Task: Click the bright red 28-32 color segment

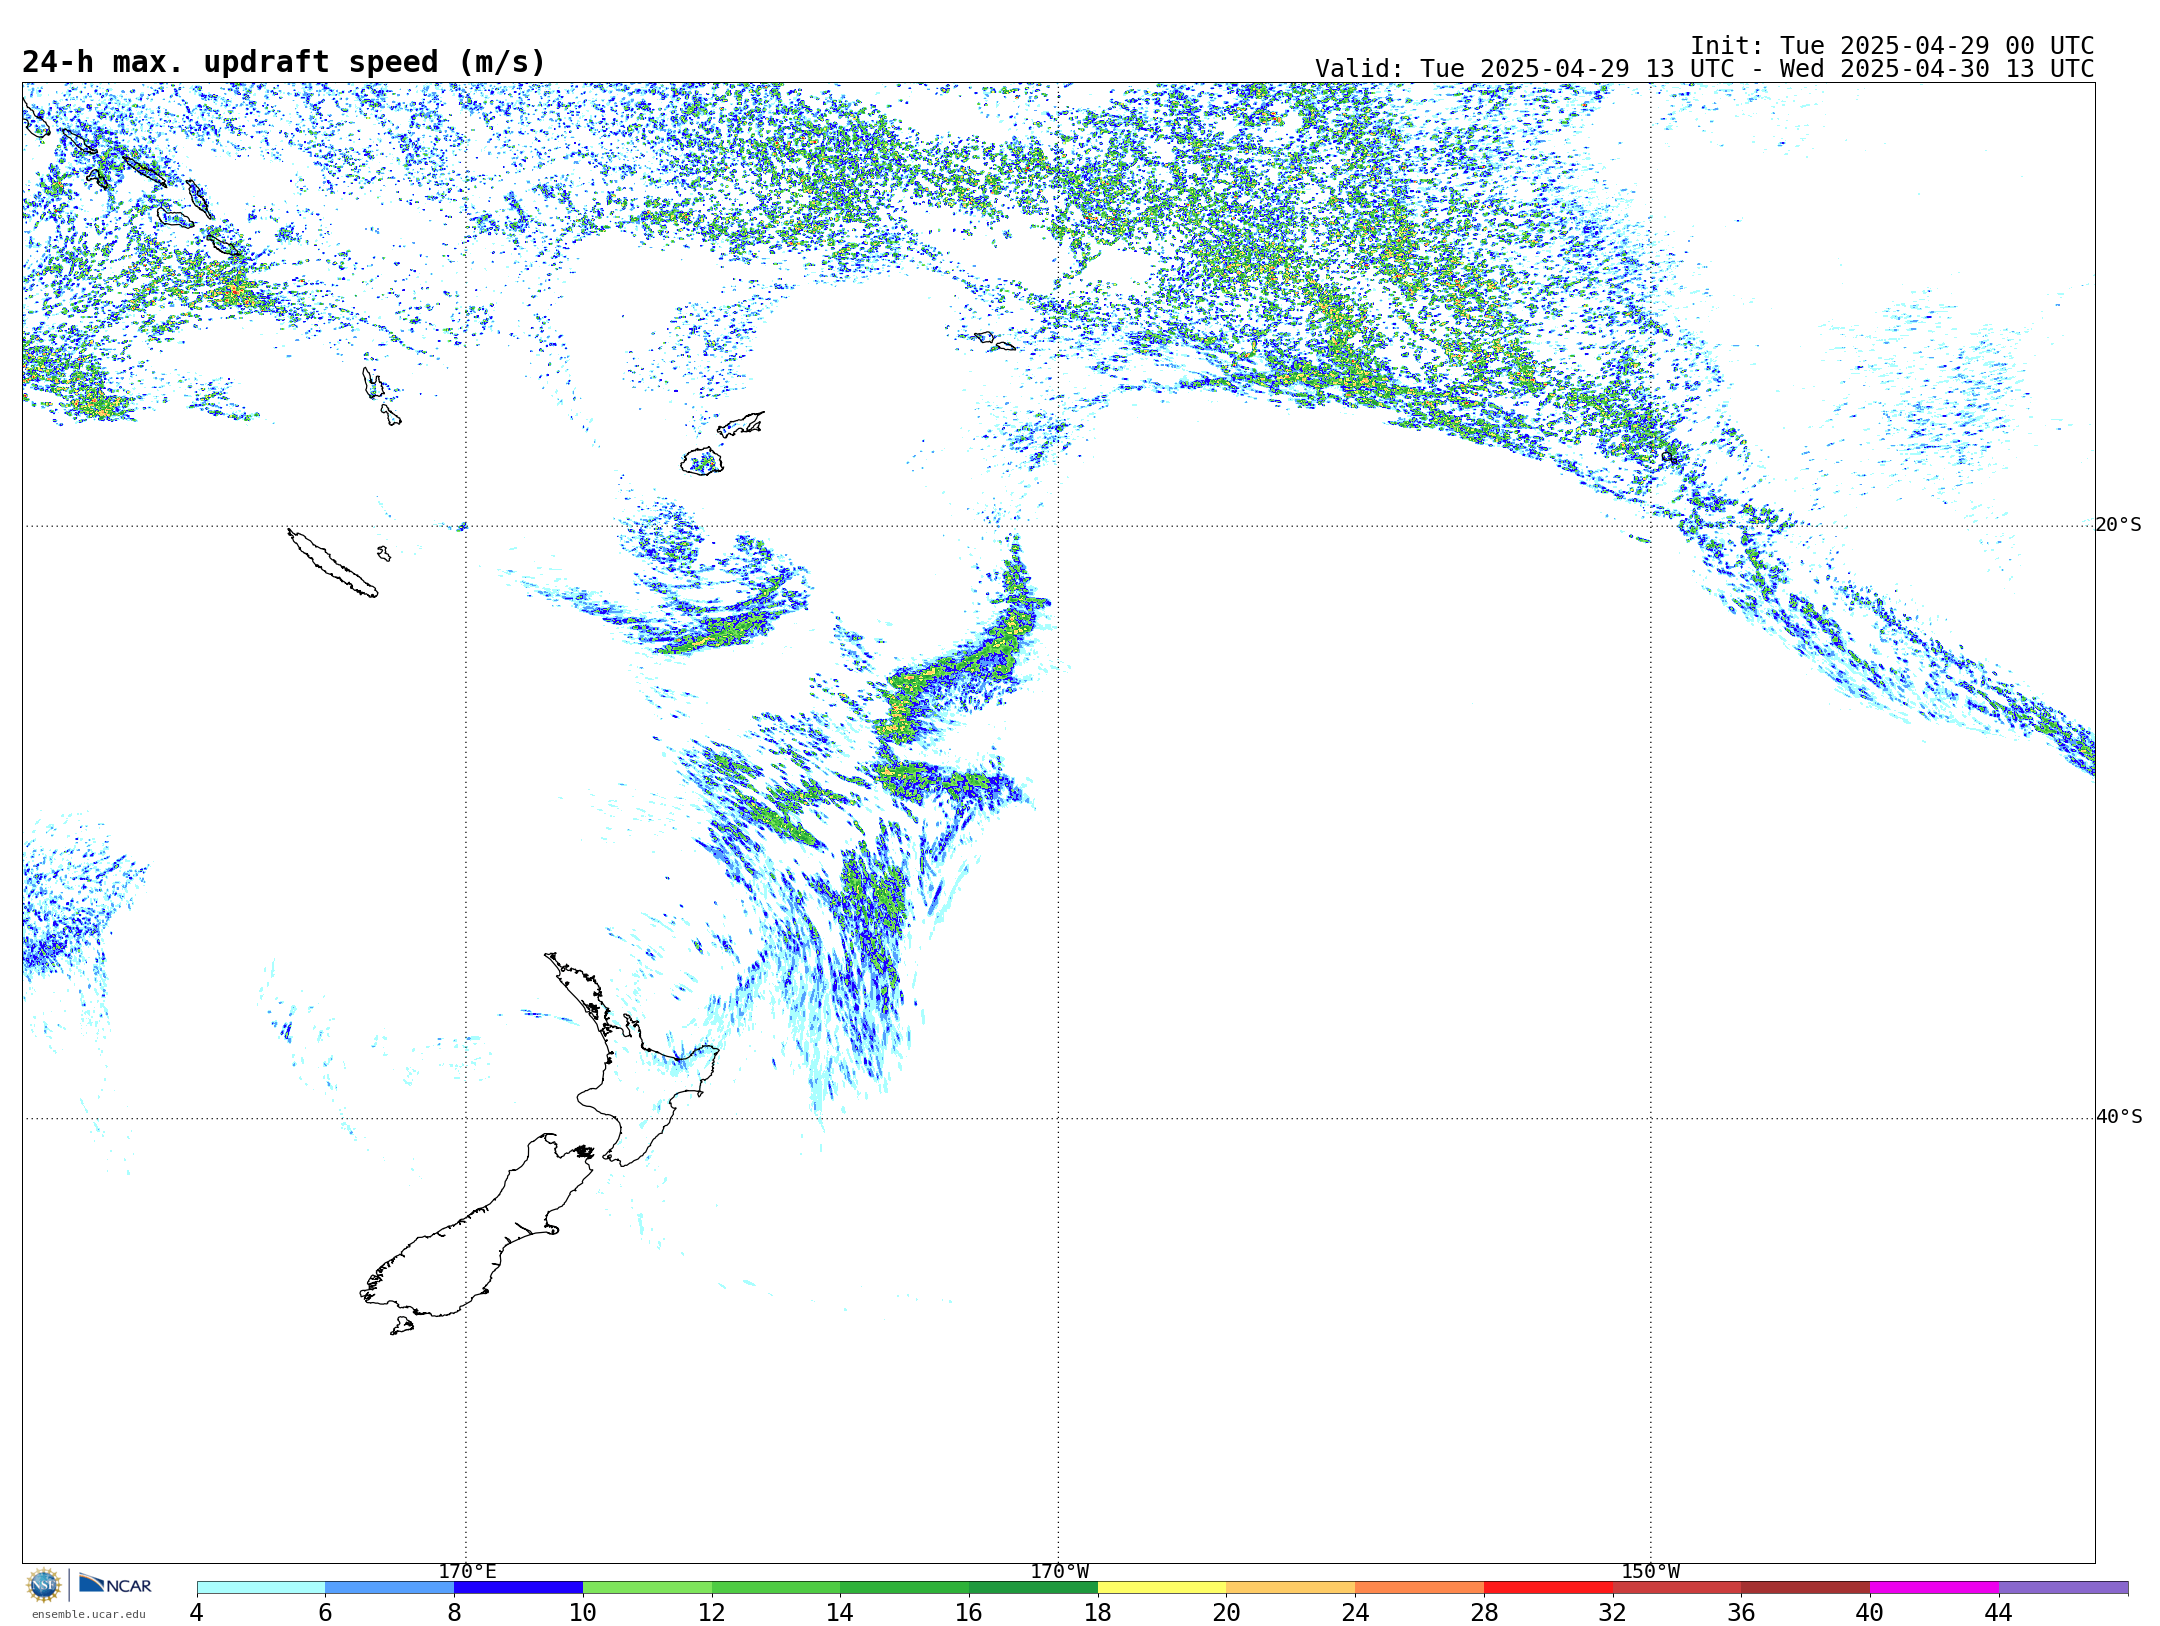Action: [1548, 1587]
